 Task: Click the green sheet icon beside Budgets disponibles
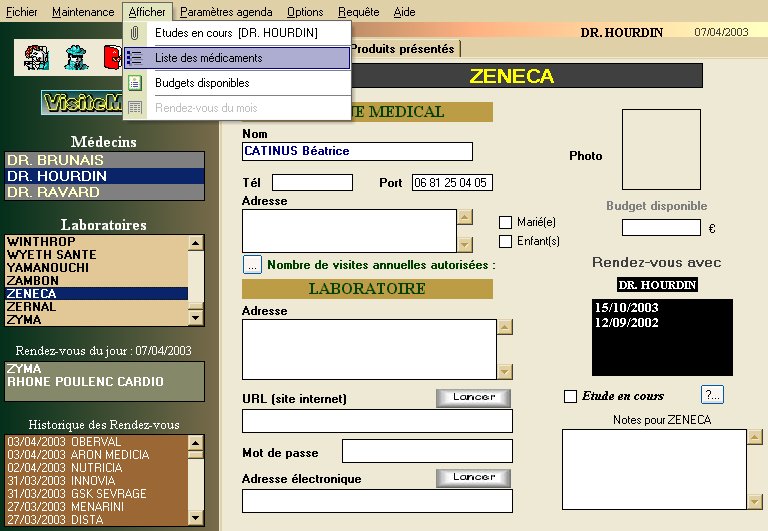[x=135, y=83]
